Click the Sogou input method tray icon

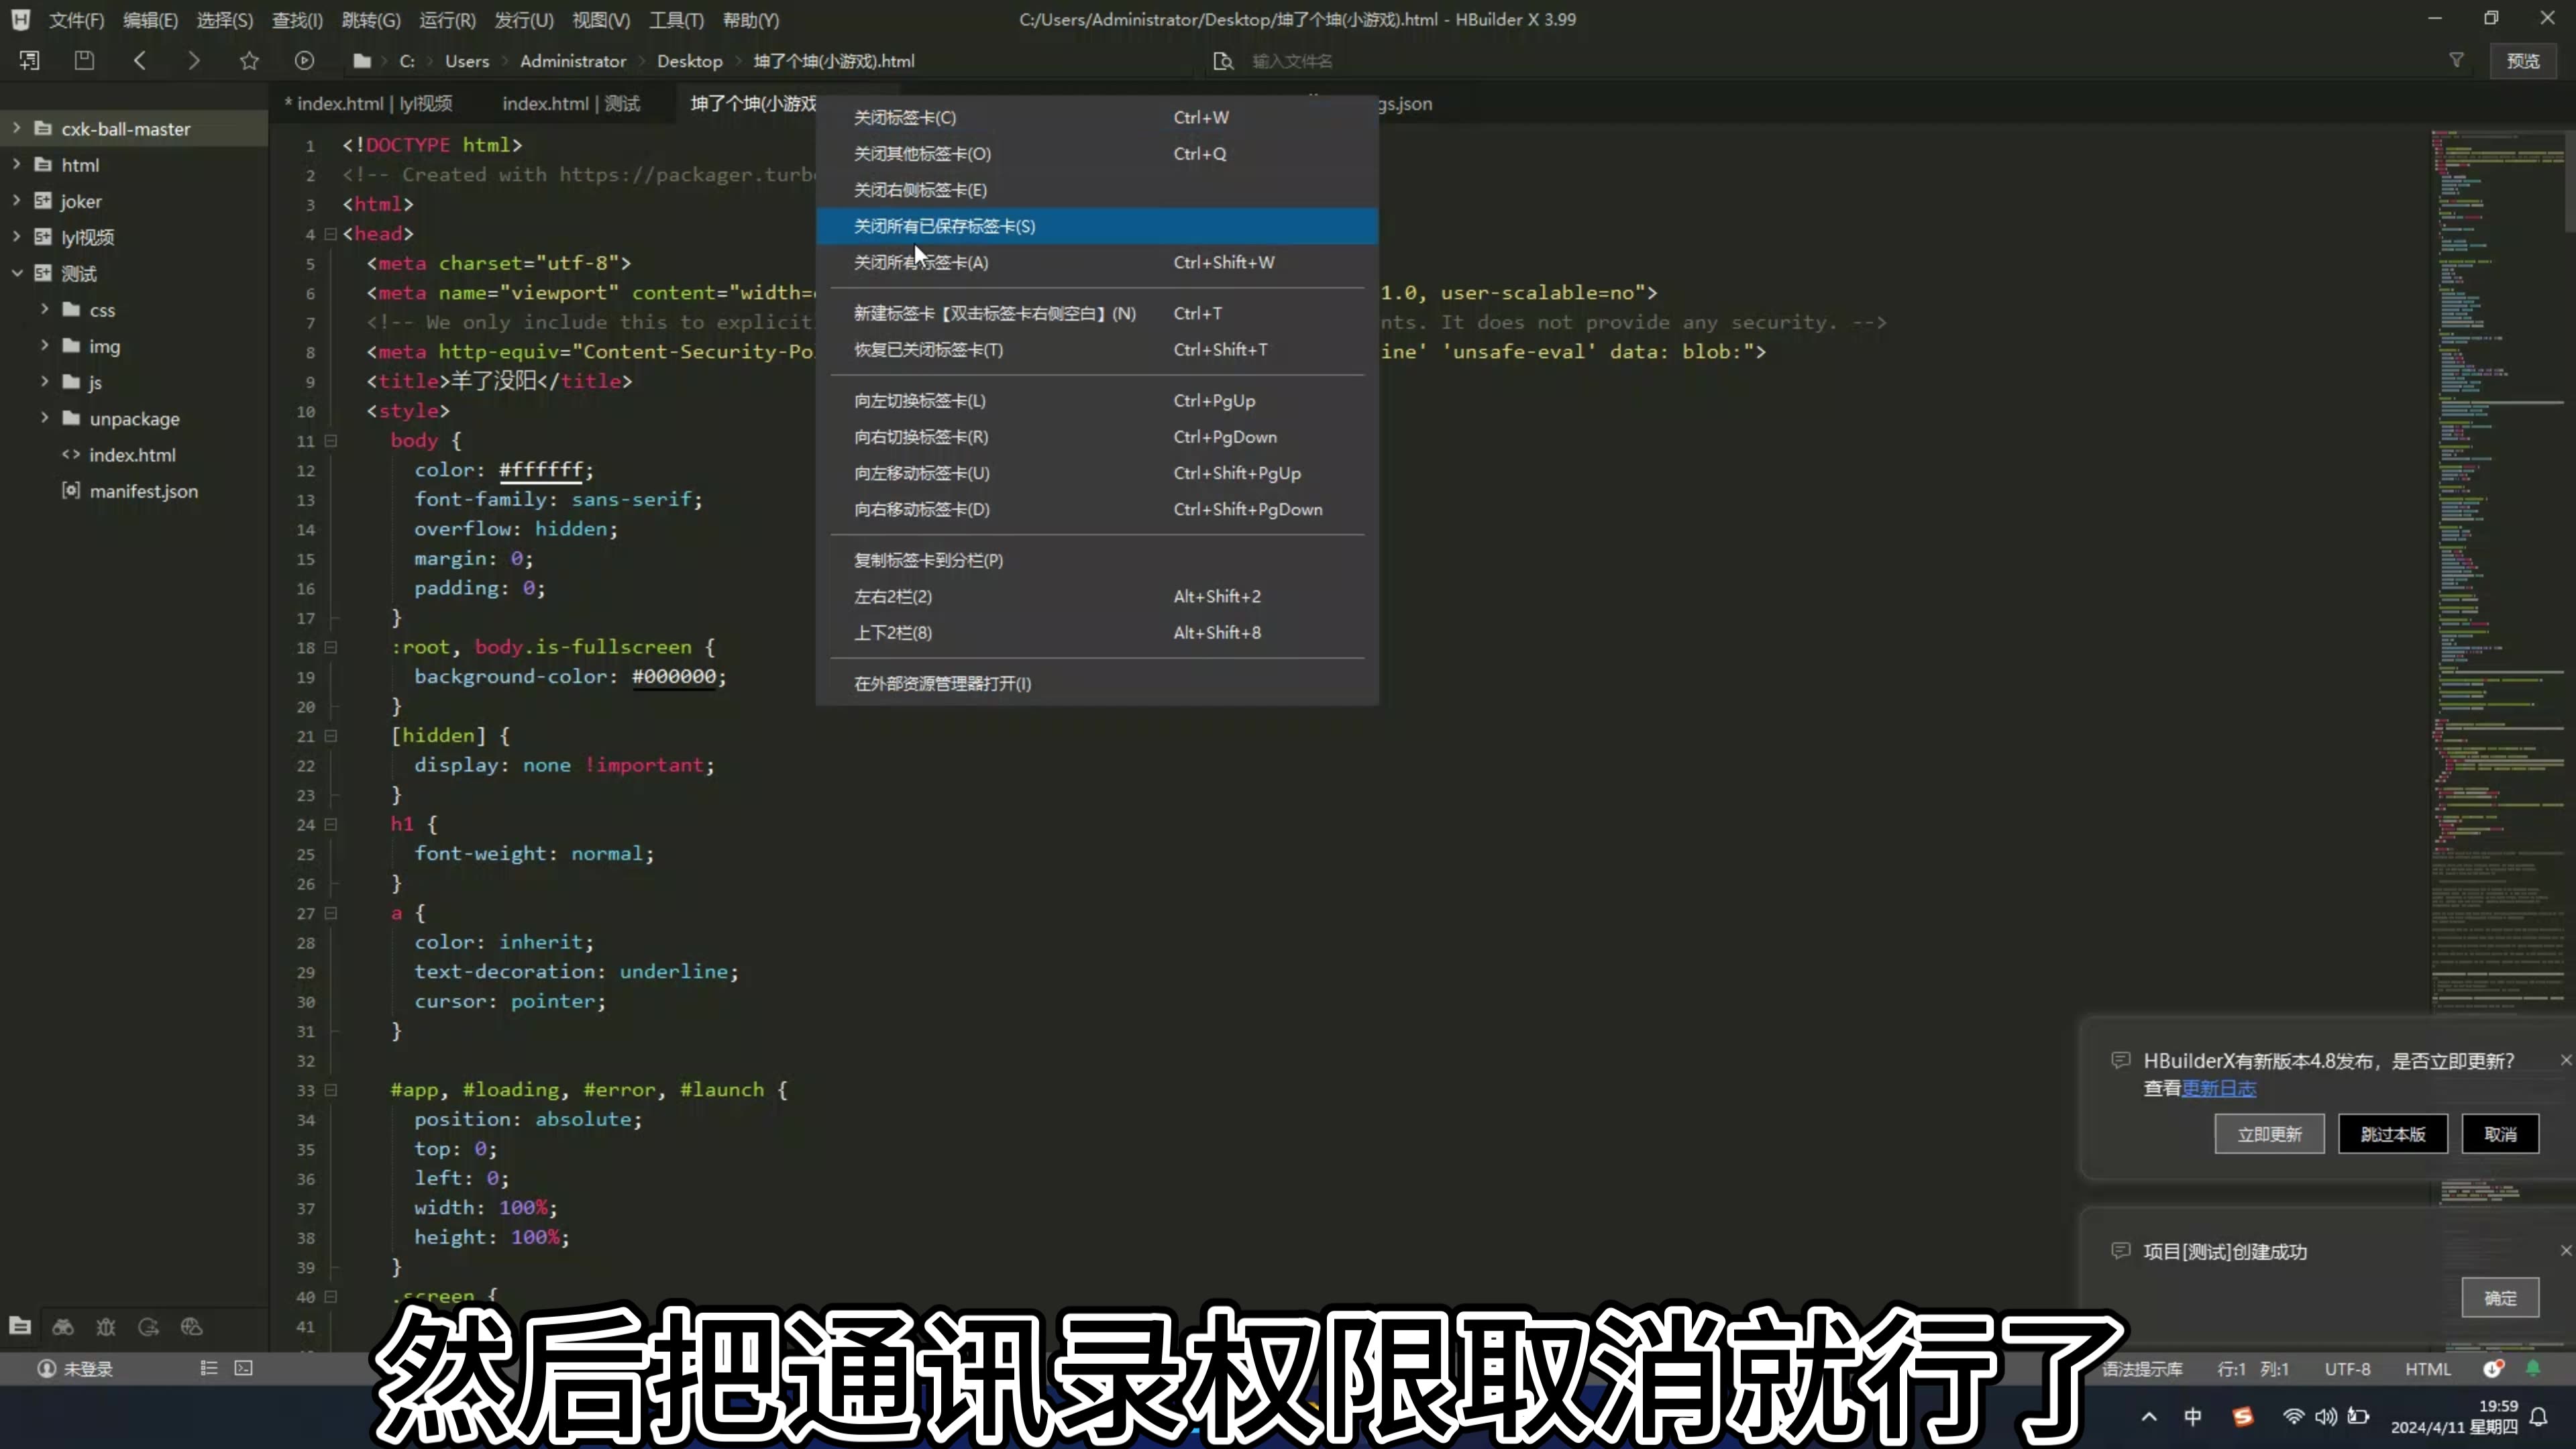click(2243, 1416)
